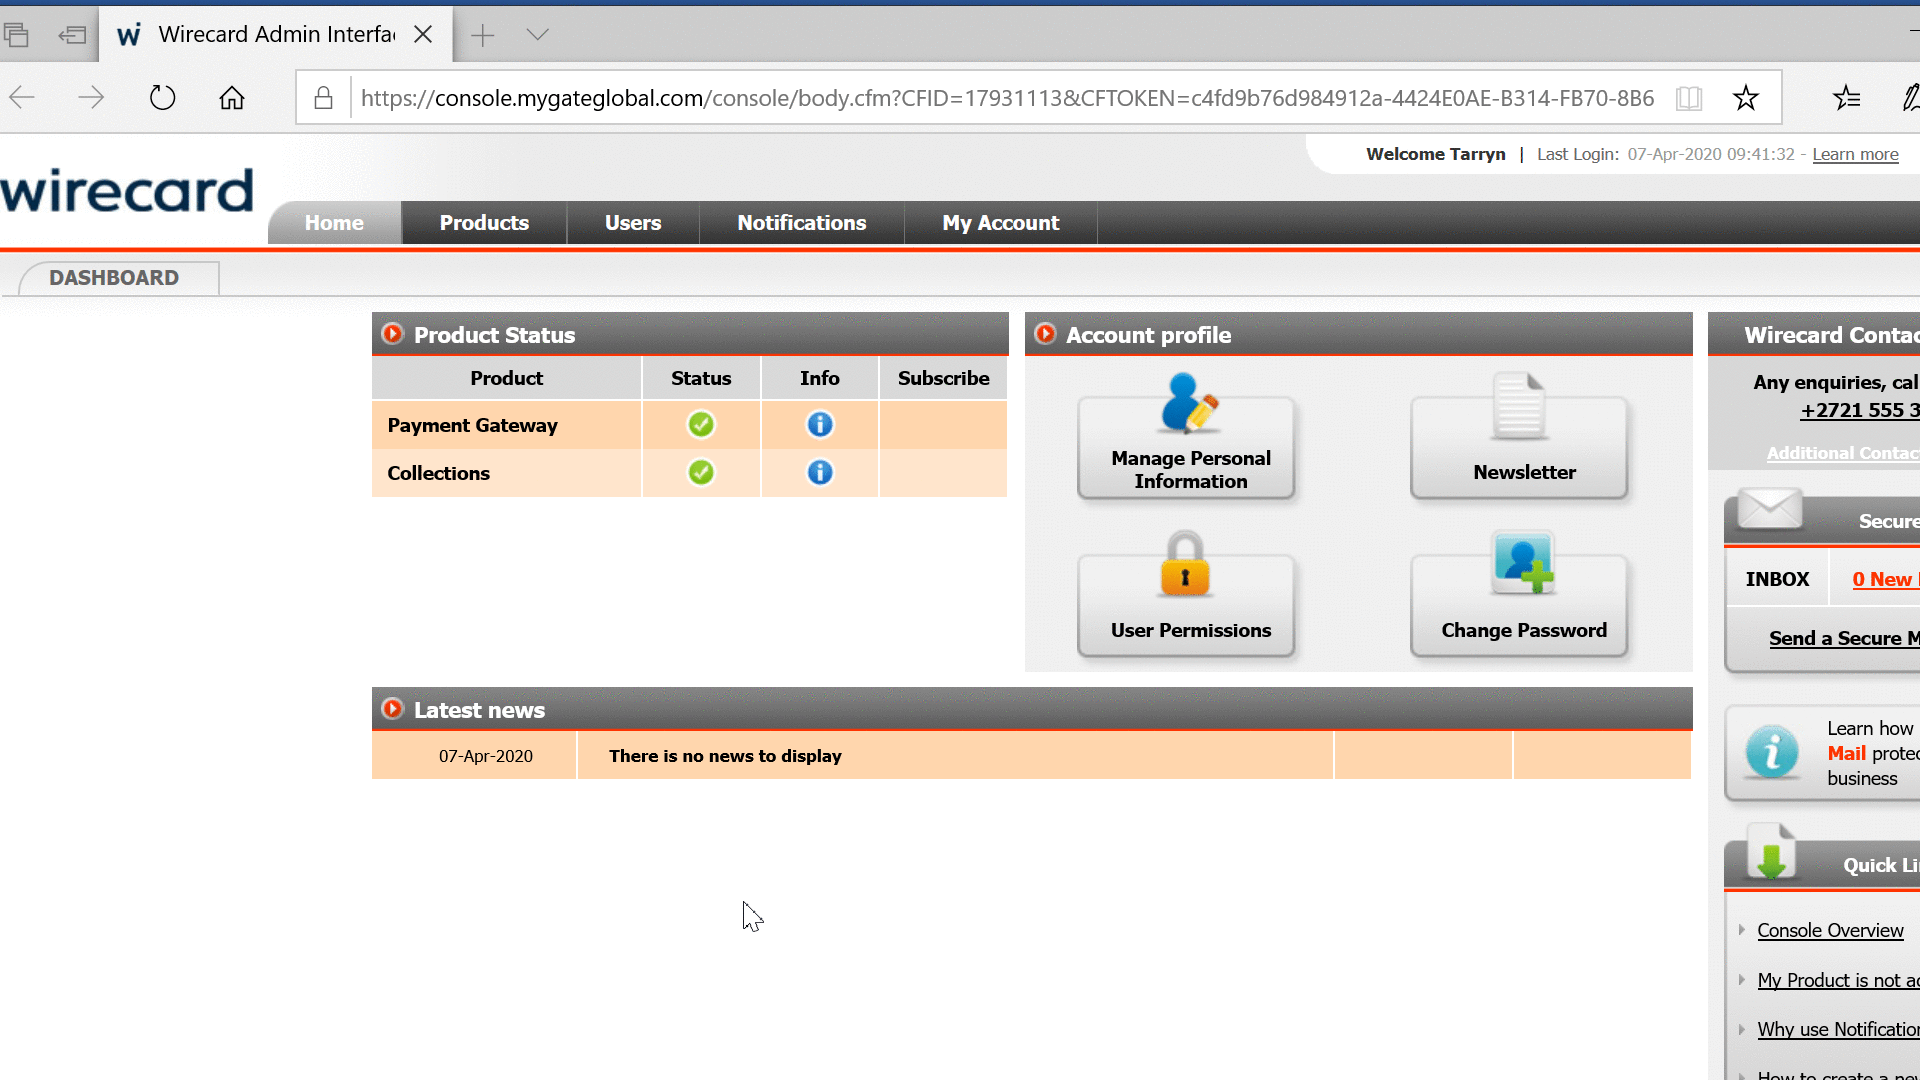Follow the Learn more link
The height and width of the screenshot is (1080, 1920).
click(x=1855, y=154)
